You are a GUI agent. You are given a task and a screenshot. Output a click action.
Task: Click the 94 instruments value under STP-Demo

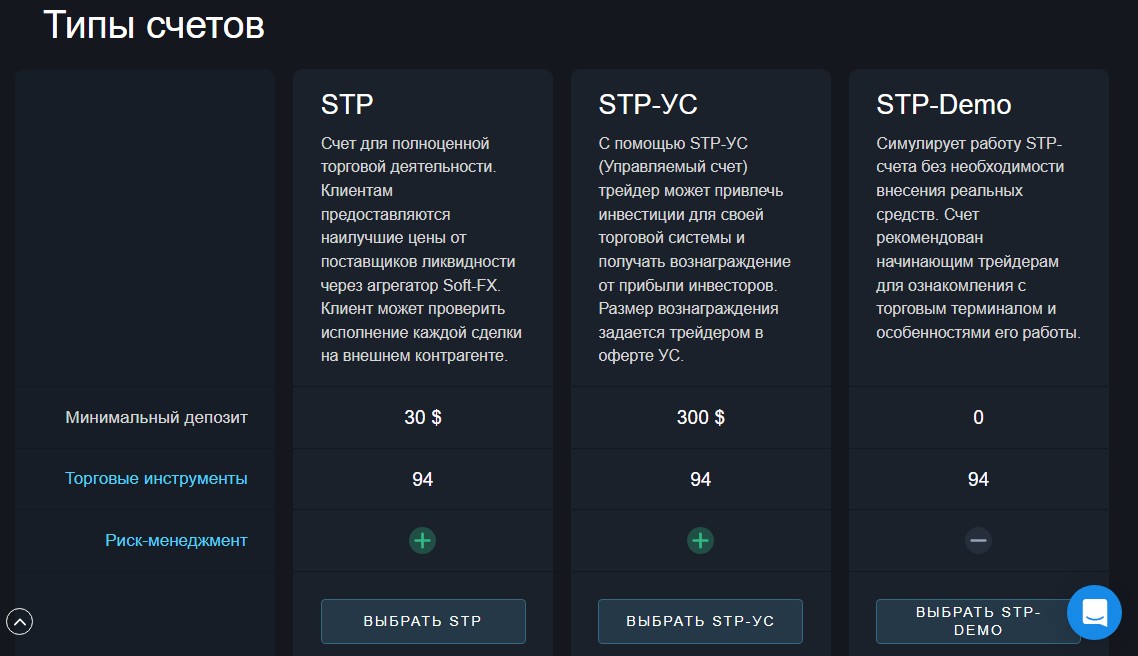tap(978, 480)
